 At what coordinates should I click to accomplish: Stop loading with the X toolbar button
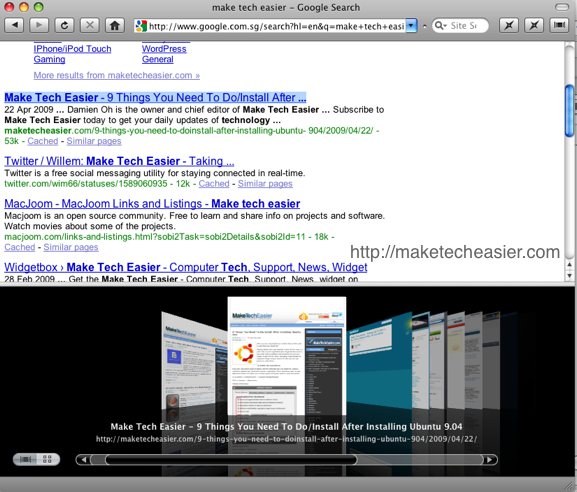point(89,25)
